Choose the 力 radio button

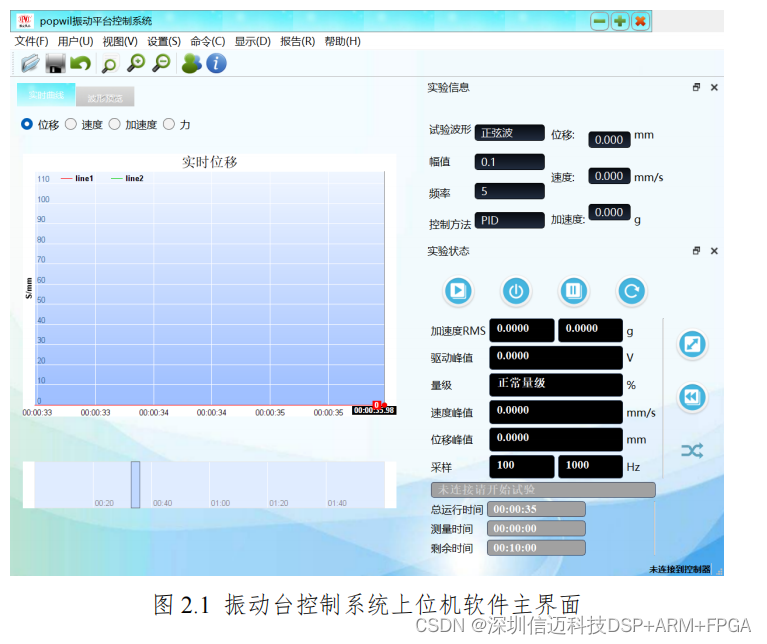coord(169,125)
